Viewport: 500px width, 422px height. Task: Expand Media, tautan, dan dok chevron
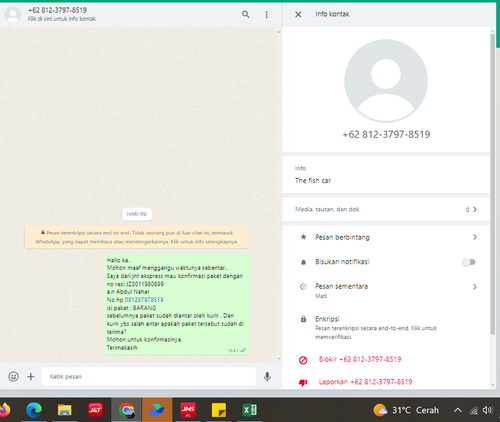(475, 209)
